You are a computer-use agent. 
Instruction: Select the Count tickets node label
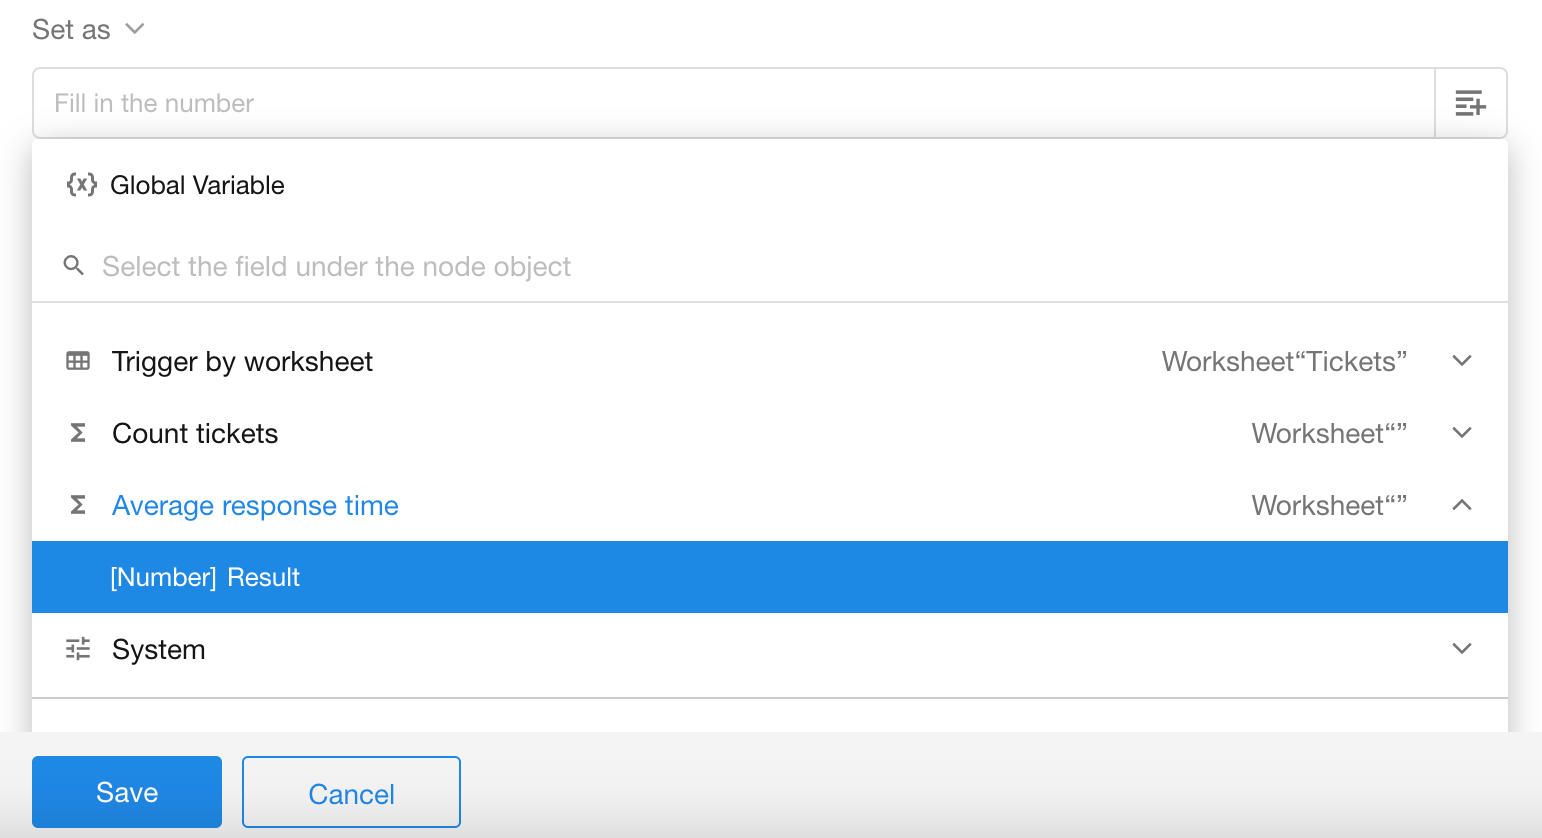[195, 433]
